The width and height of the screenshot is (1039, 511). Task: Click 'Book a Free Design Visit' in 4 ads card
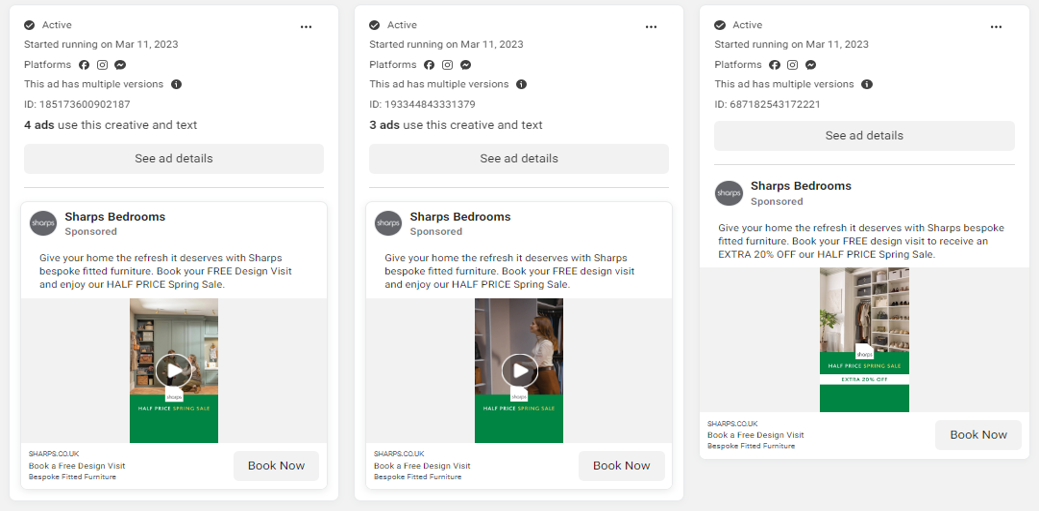(77, 466)
